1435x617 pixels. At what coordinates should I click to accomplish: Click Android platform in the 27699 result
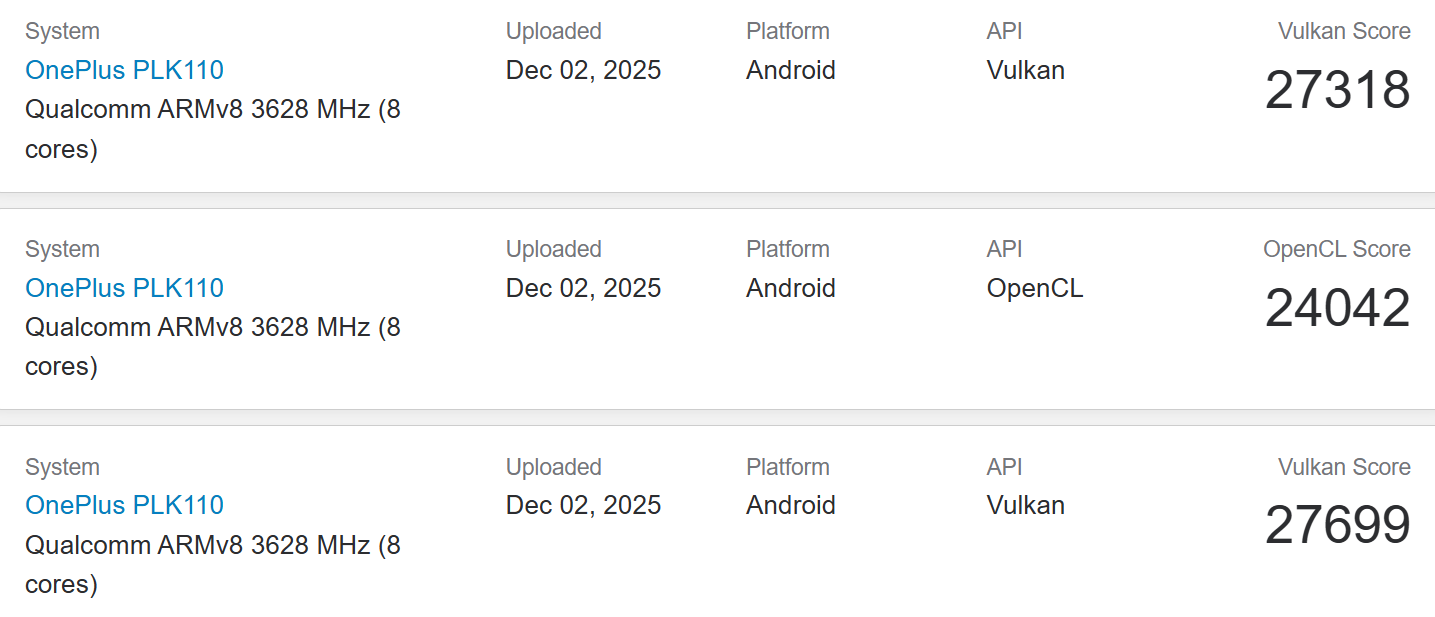tap(790, 505)
